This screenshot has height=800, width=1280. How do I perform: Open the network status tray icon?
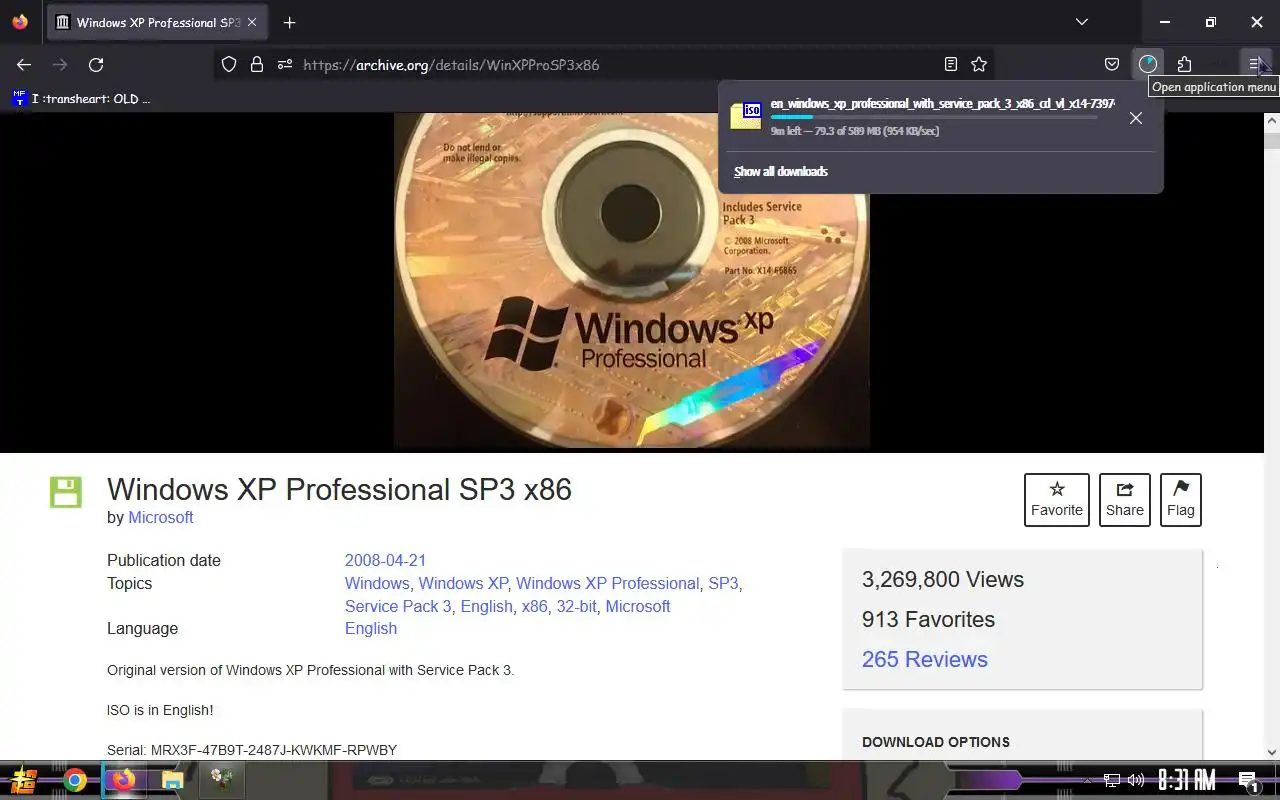point(1112,780)
